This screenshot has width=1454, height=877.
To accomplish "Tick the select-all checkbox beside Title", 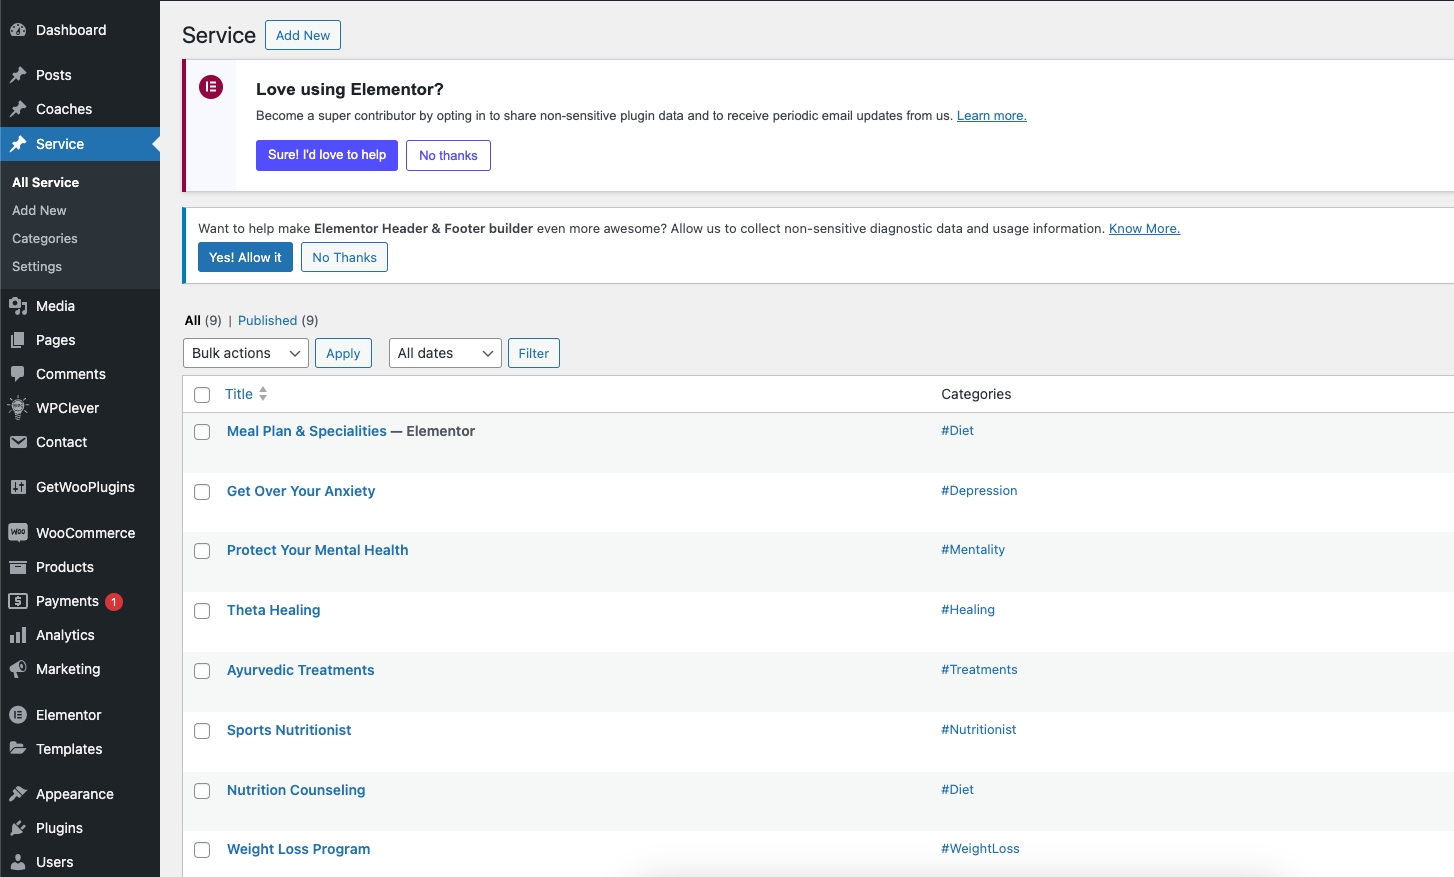I will coord(202,395).
